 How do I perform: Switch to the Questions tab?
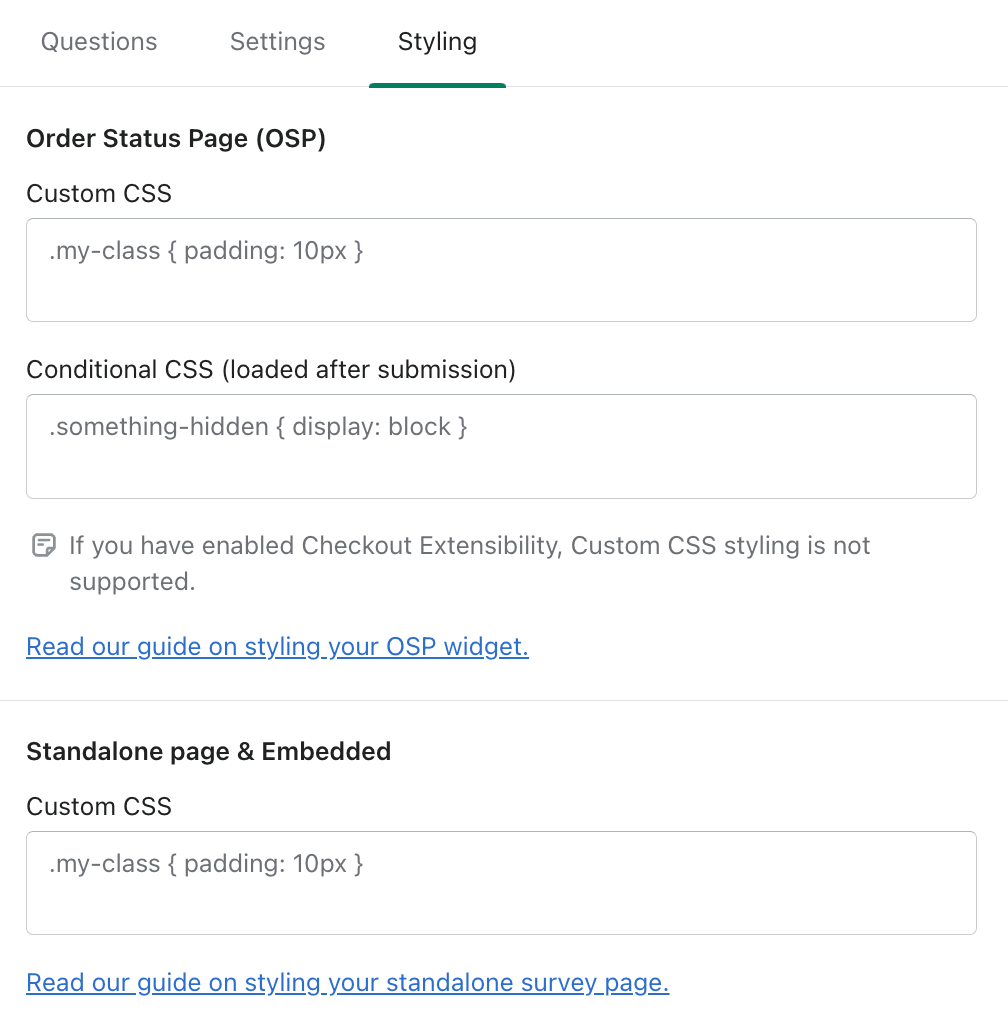click(x=99, y=42)
